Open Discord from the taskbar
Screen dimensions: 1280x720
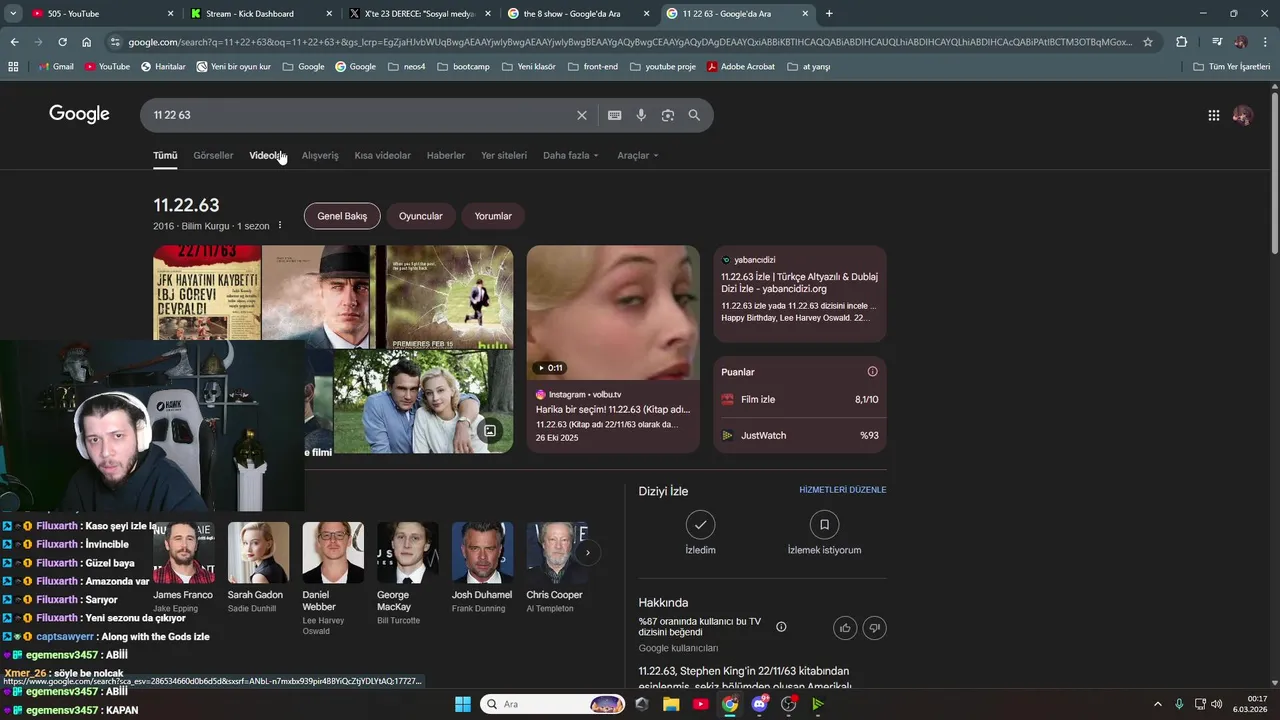759,704
